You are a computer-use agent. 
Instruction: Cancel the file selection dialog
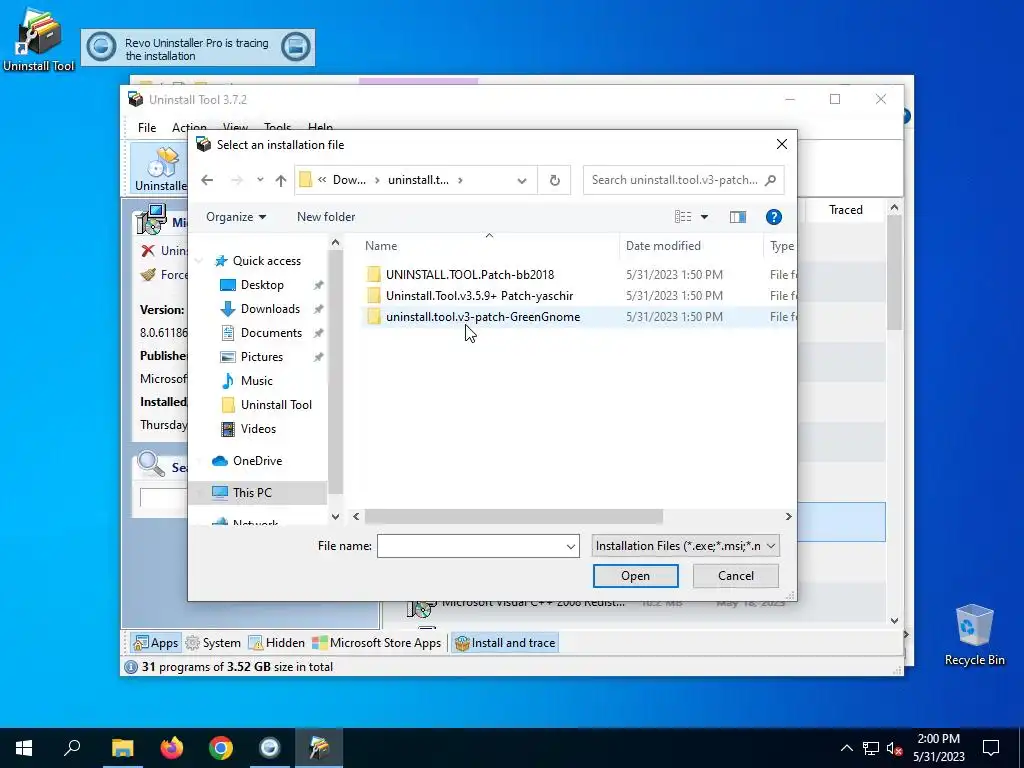point(735,576)
